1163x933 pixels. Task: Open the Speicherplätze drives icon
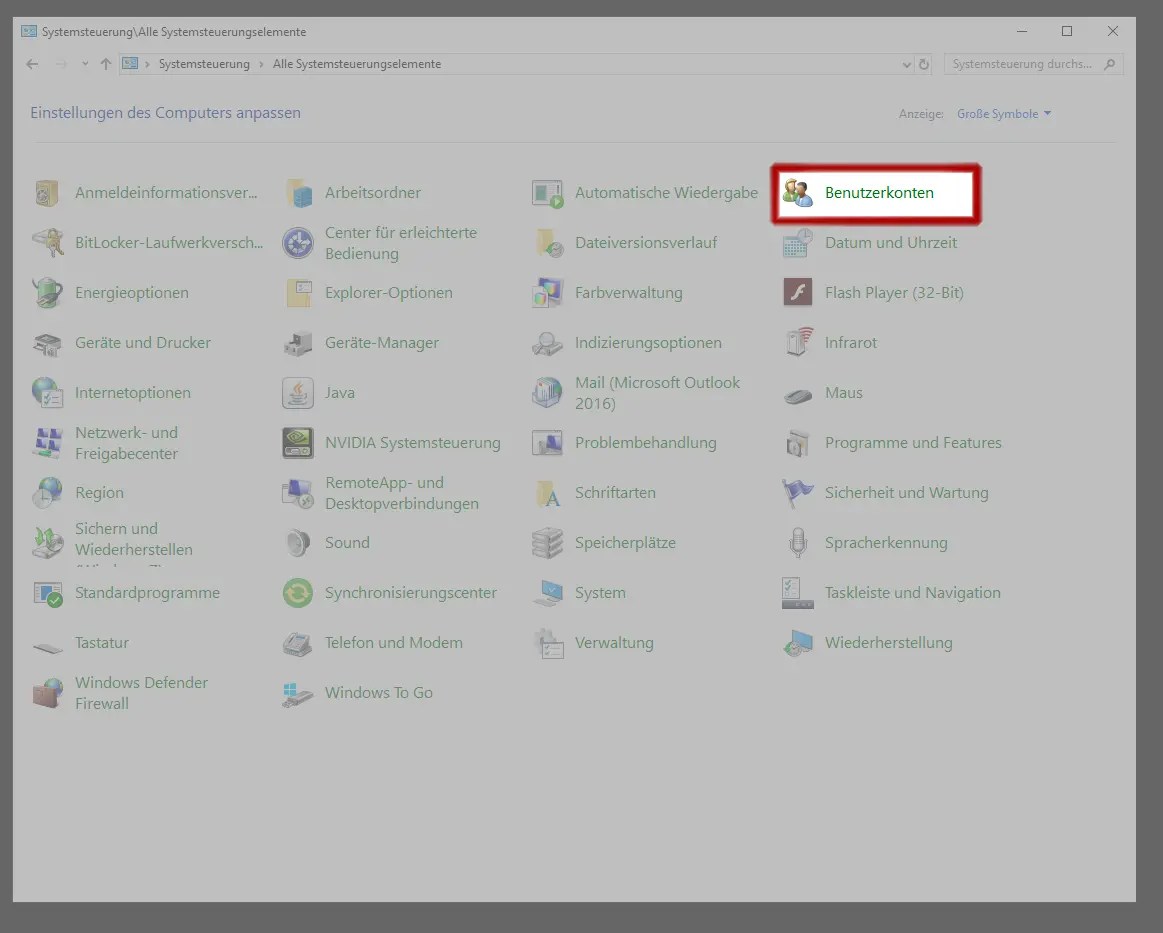click(x=547, y=543)
